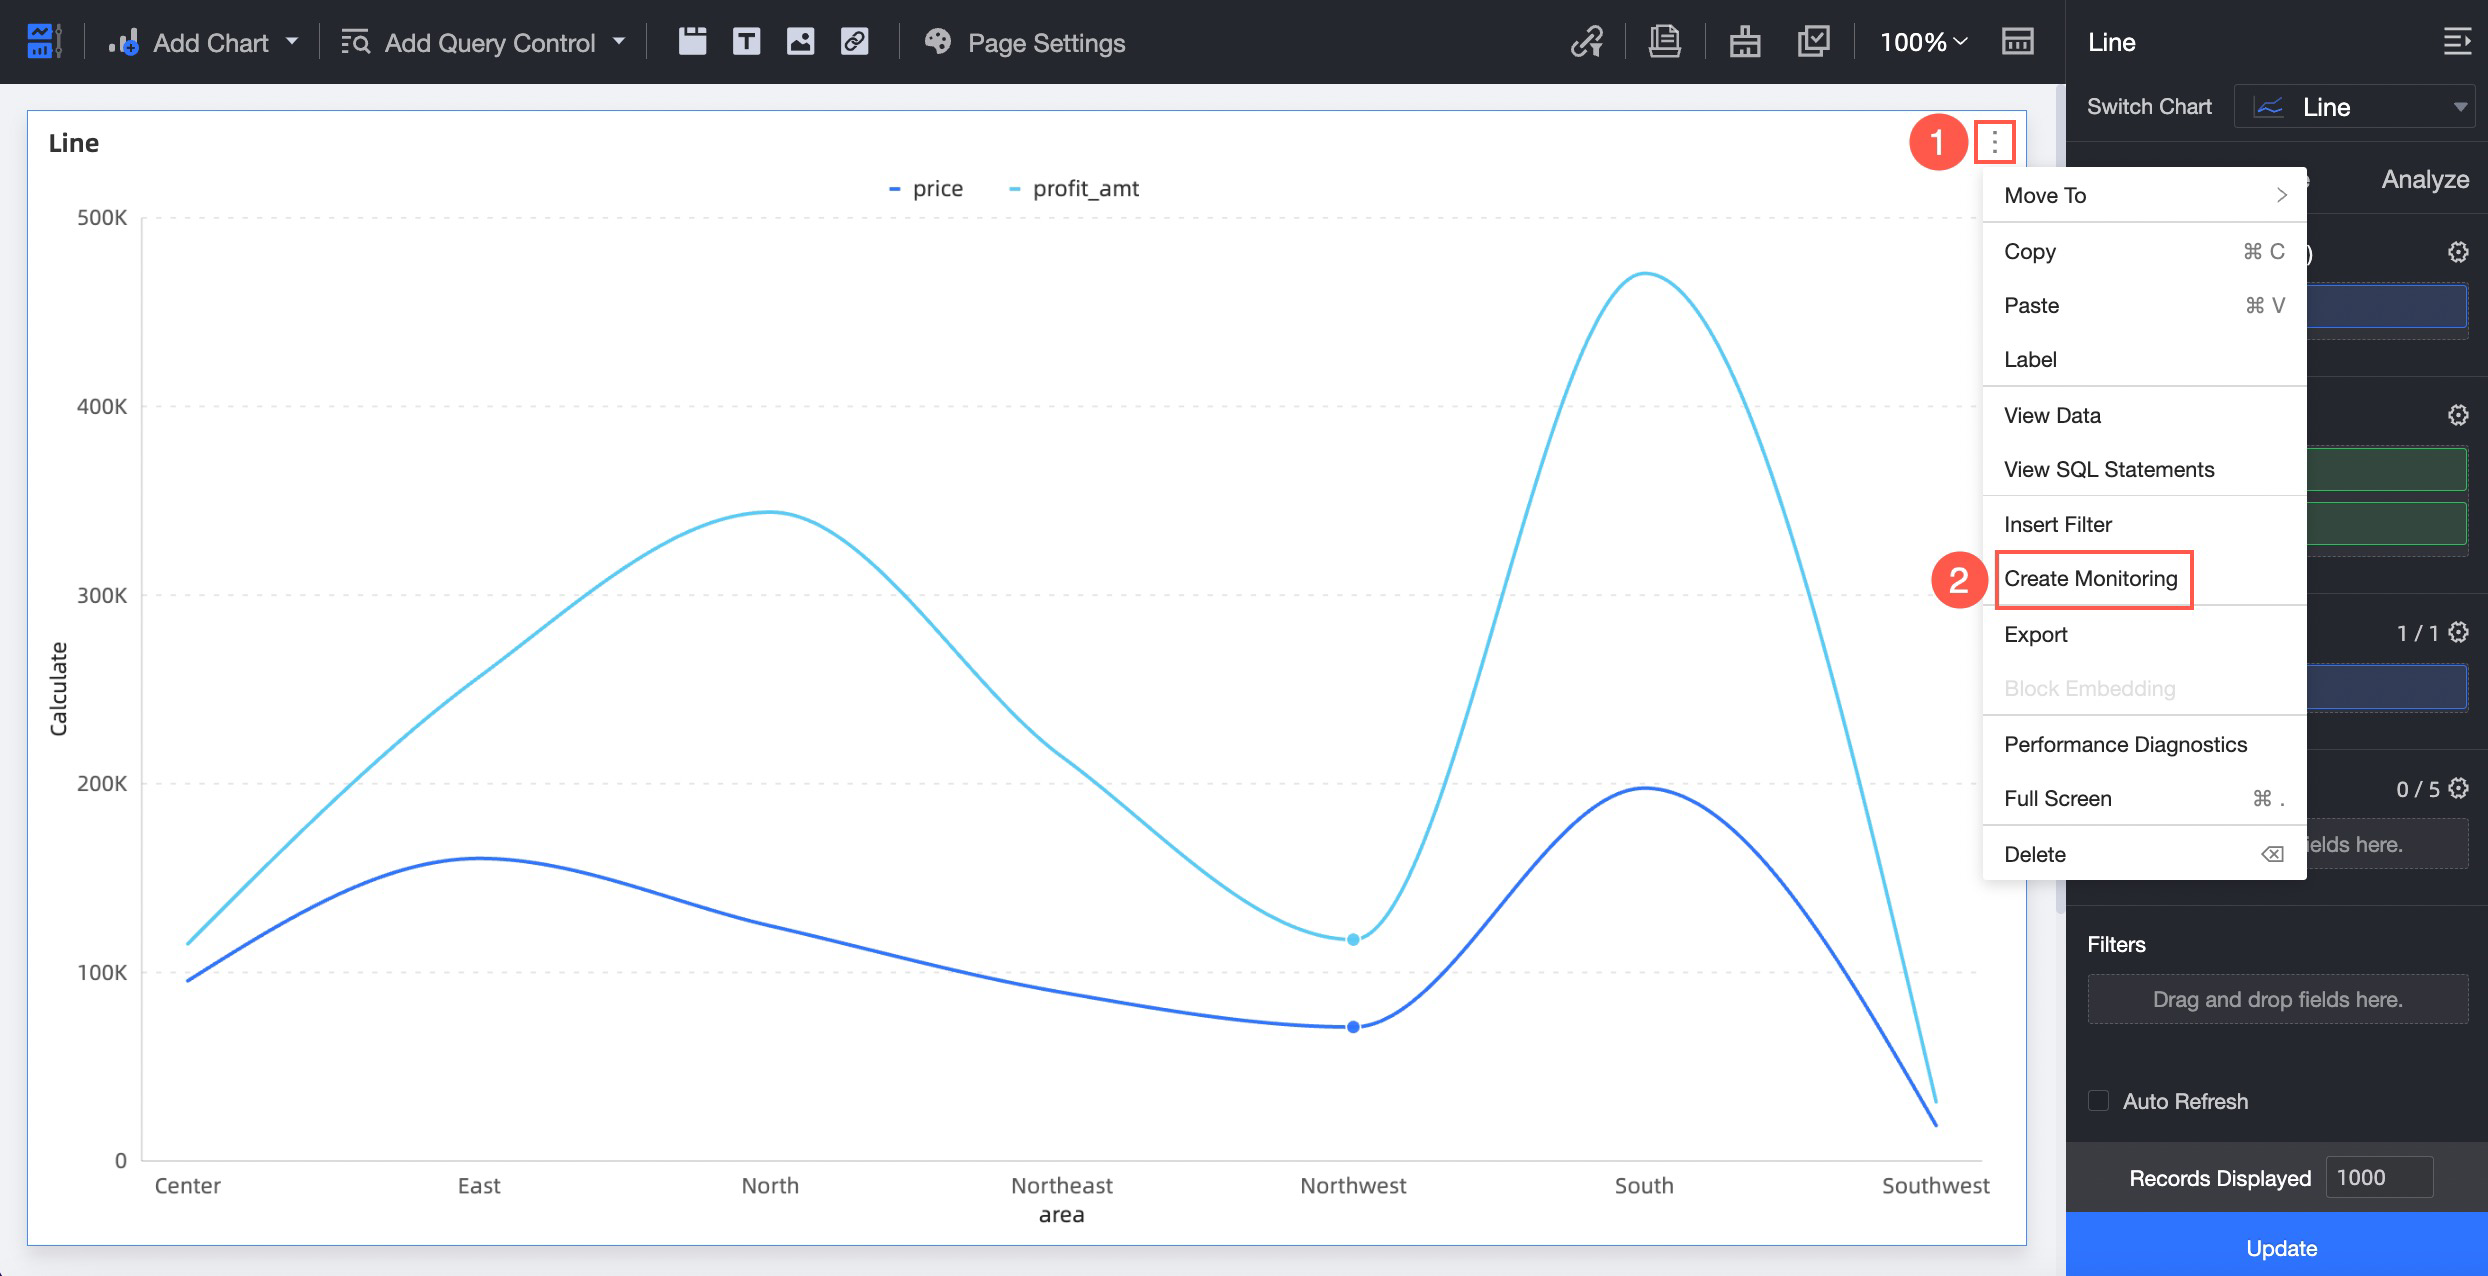Insert a link widget from toolbar
2488x1276 pixels.
[x=854, y=42]
